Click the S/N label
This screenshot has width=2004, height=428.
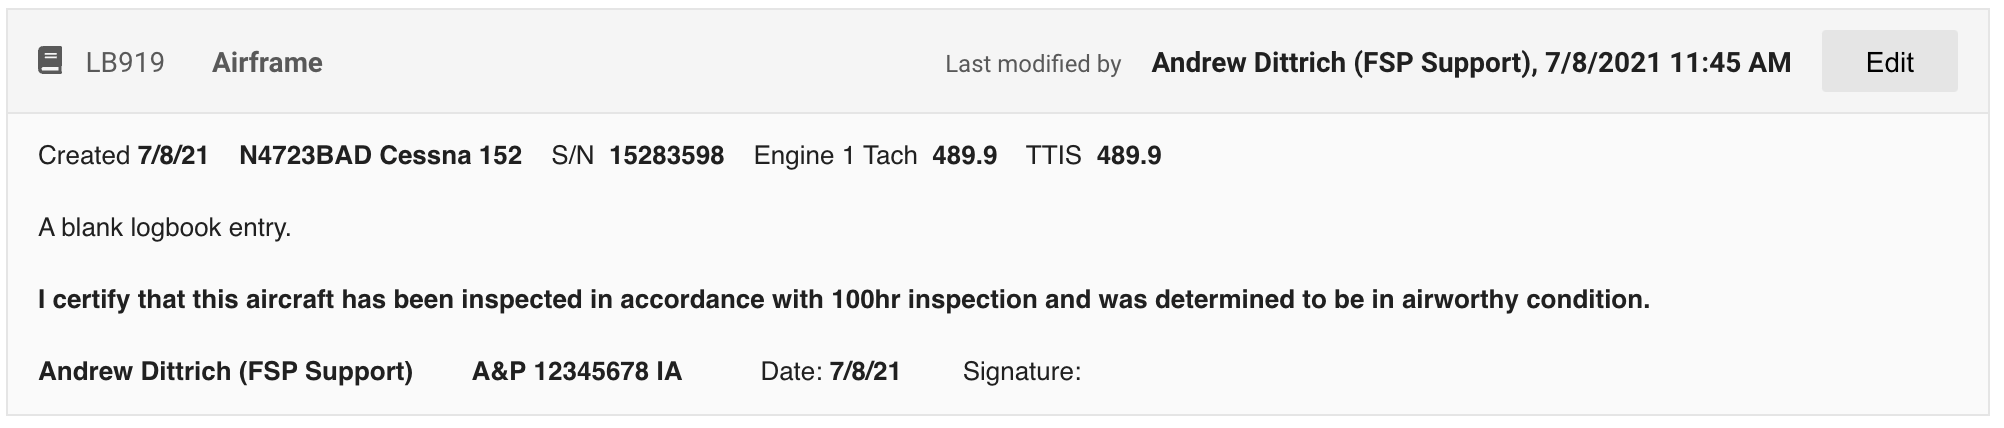click(573, 156)
